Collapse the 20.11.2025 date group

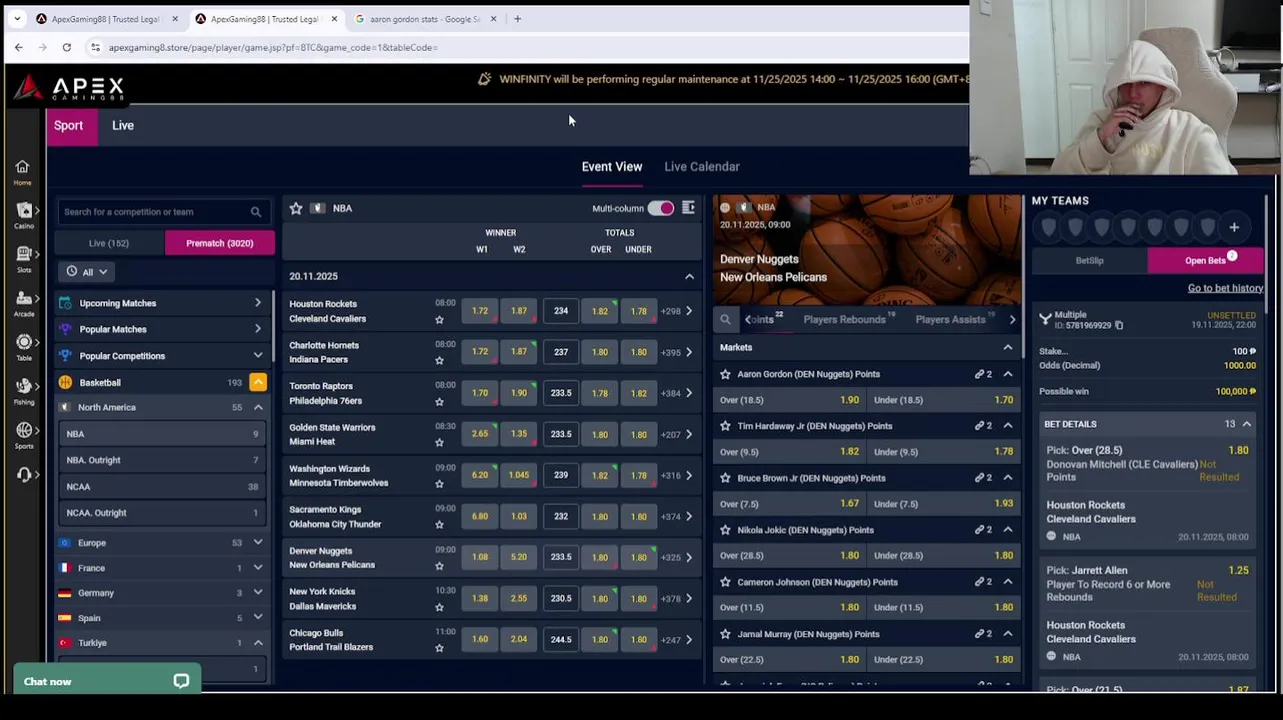689,276
